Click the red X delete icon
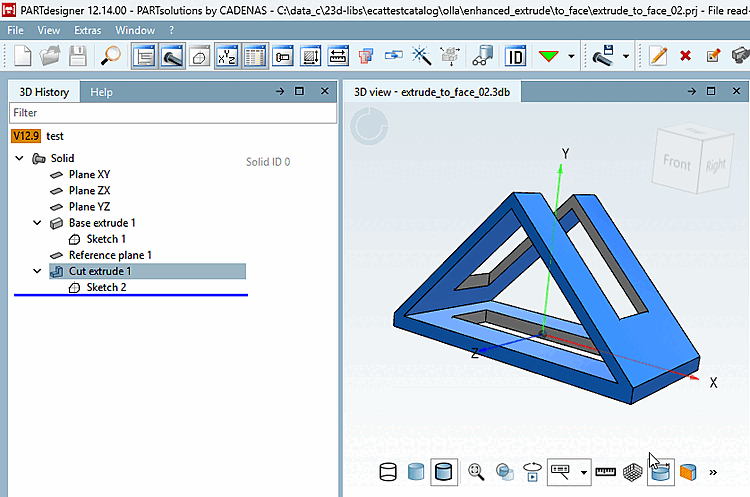The image size is (750, 497). [685, 56]
